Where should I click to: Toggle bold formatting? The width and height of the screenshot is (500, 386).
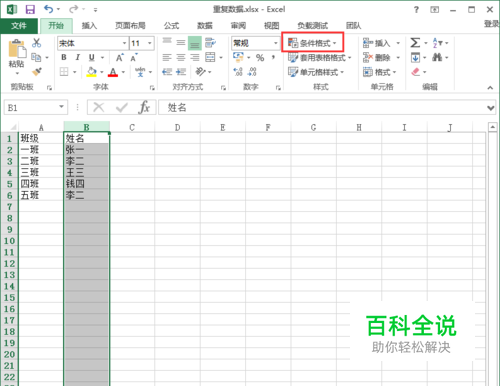pyautogui.click(x=64, y=57)
